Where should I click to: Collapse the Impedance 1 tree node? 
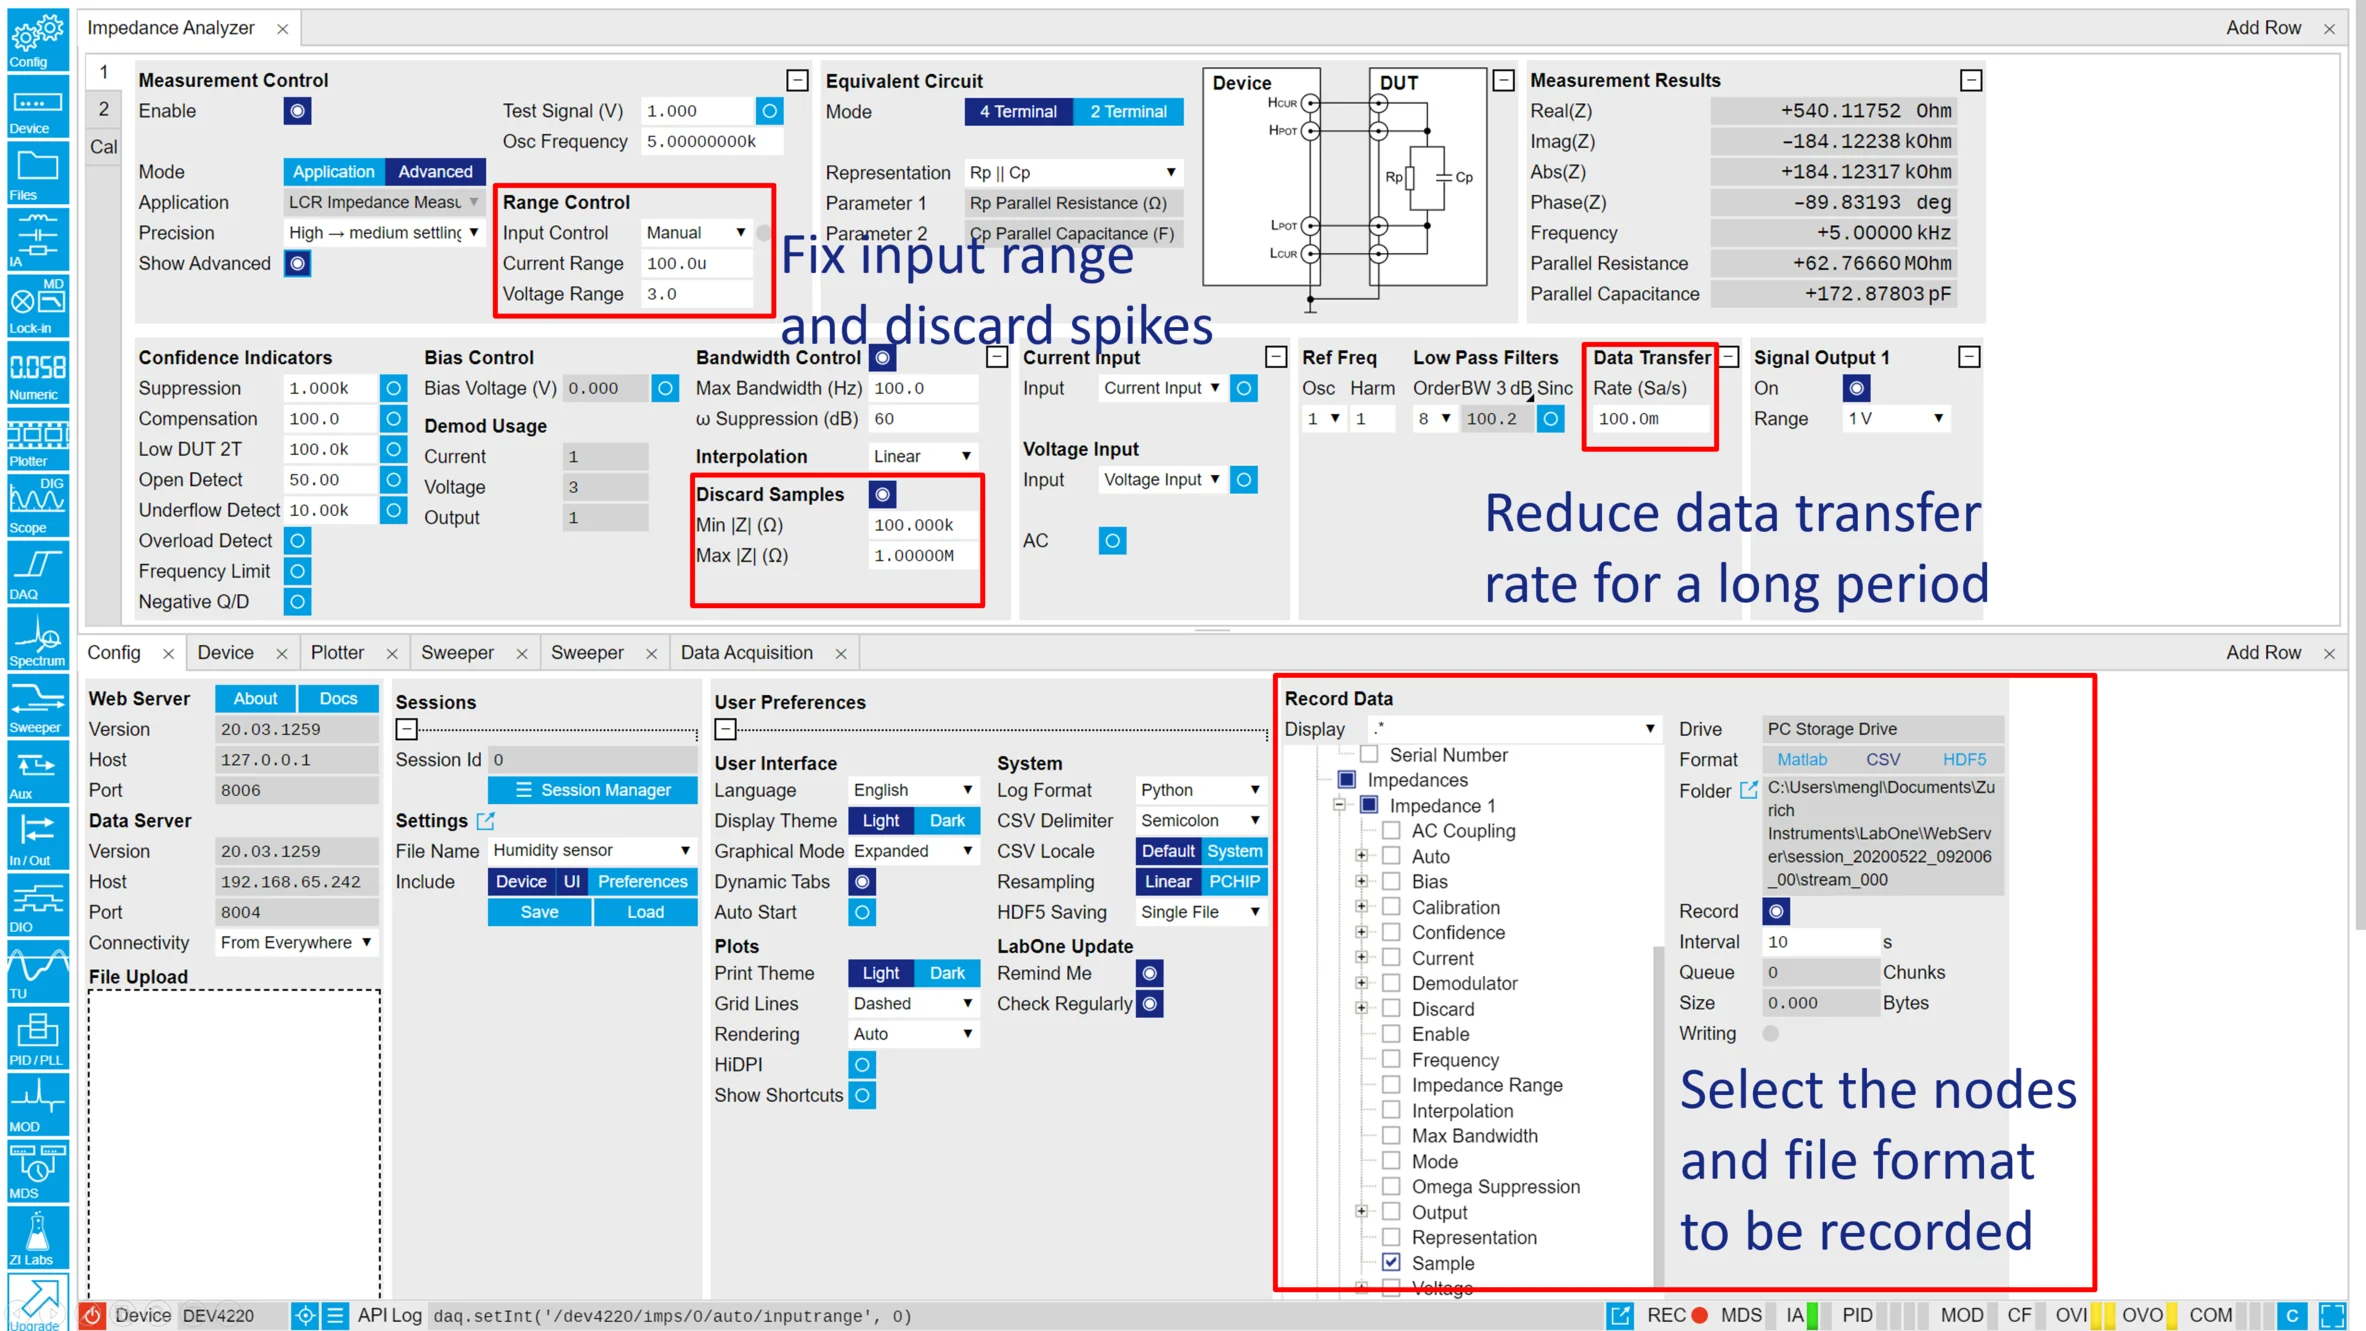coord(1339,805)
